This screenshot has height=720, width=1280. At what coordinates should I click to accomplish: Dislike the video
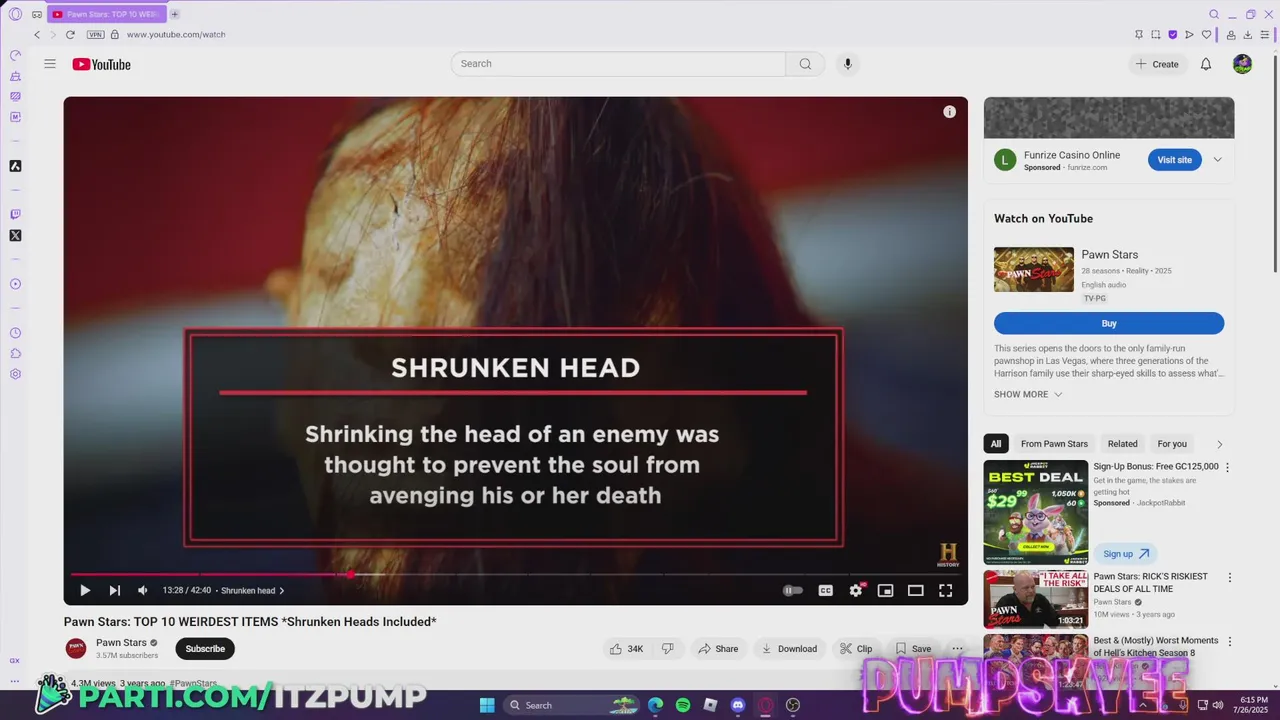[667, 649]
